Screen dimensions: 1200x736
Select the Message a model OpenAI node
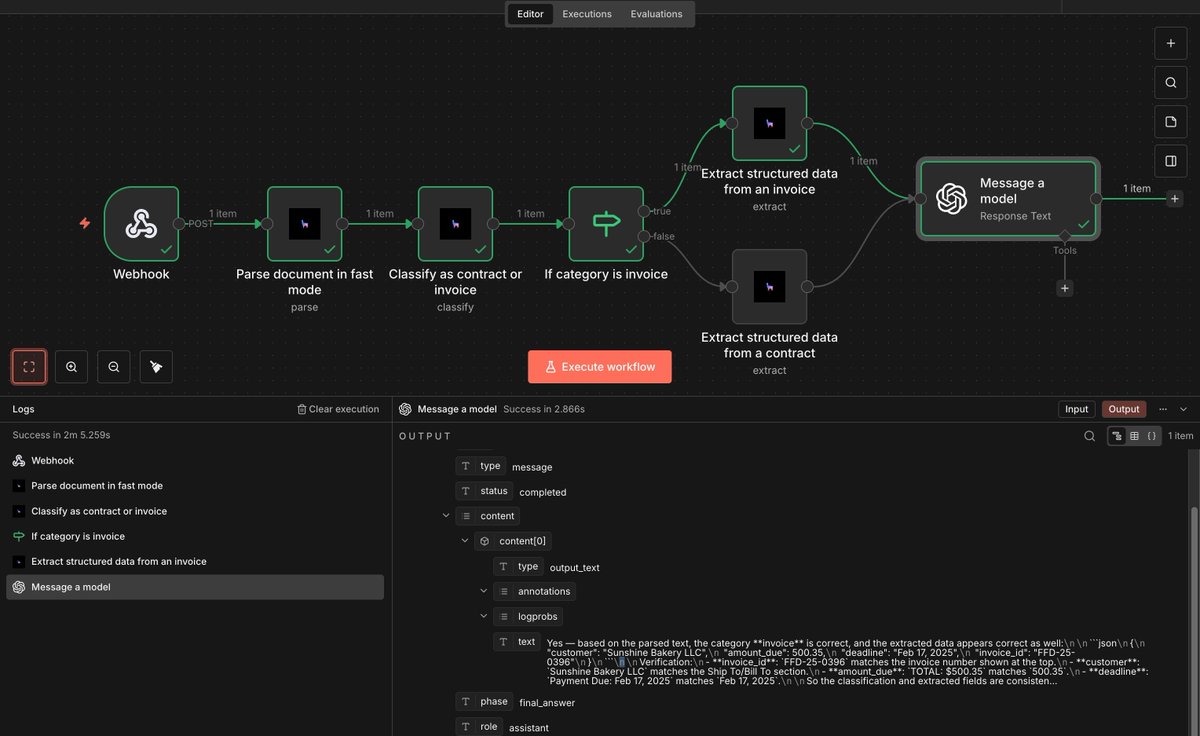click(x=1008, y=199)
